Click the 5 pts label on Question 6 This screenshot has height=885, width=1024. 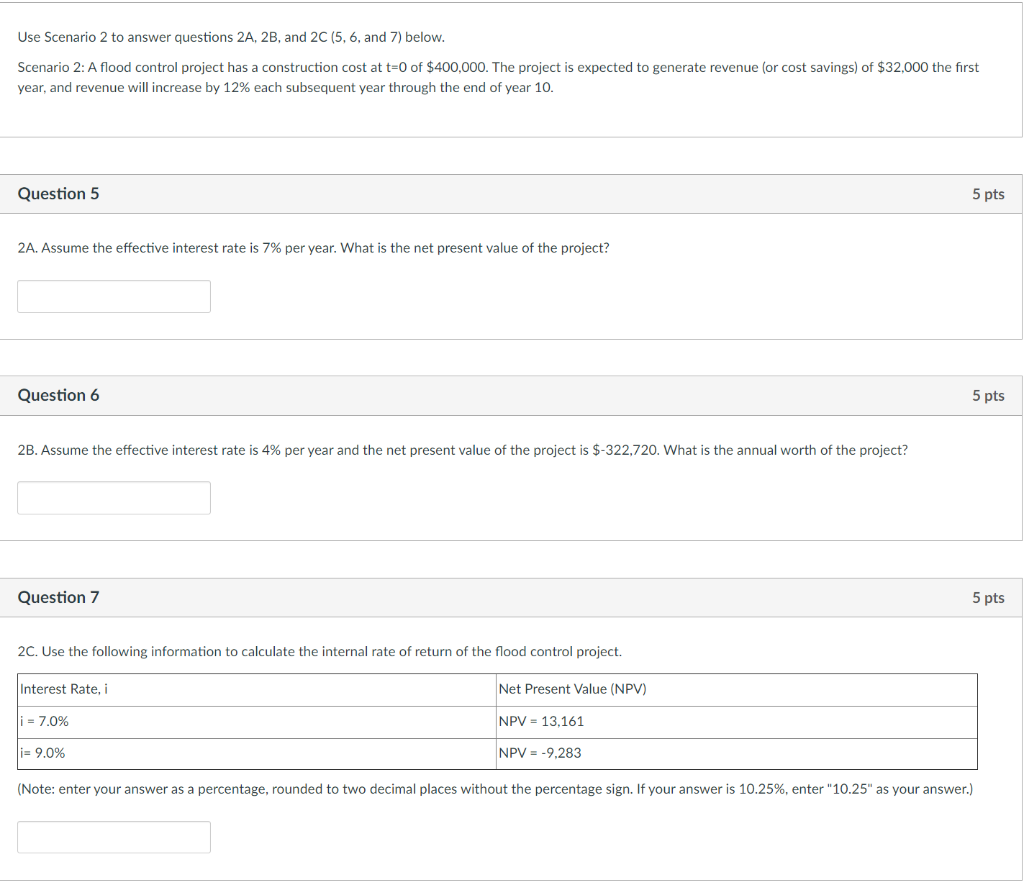988,395
